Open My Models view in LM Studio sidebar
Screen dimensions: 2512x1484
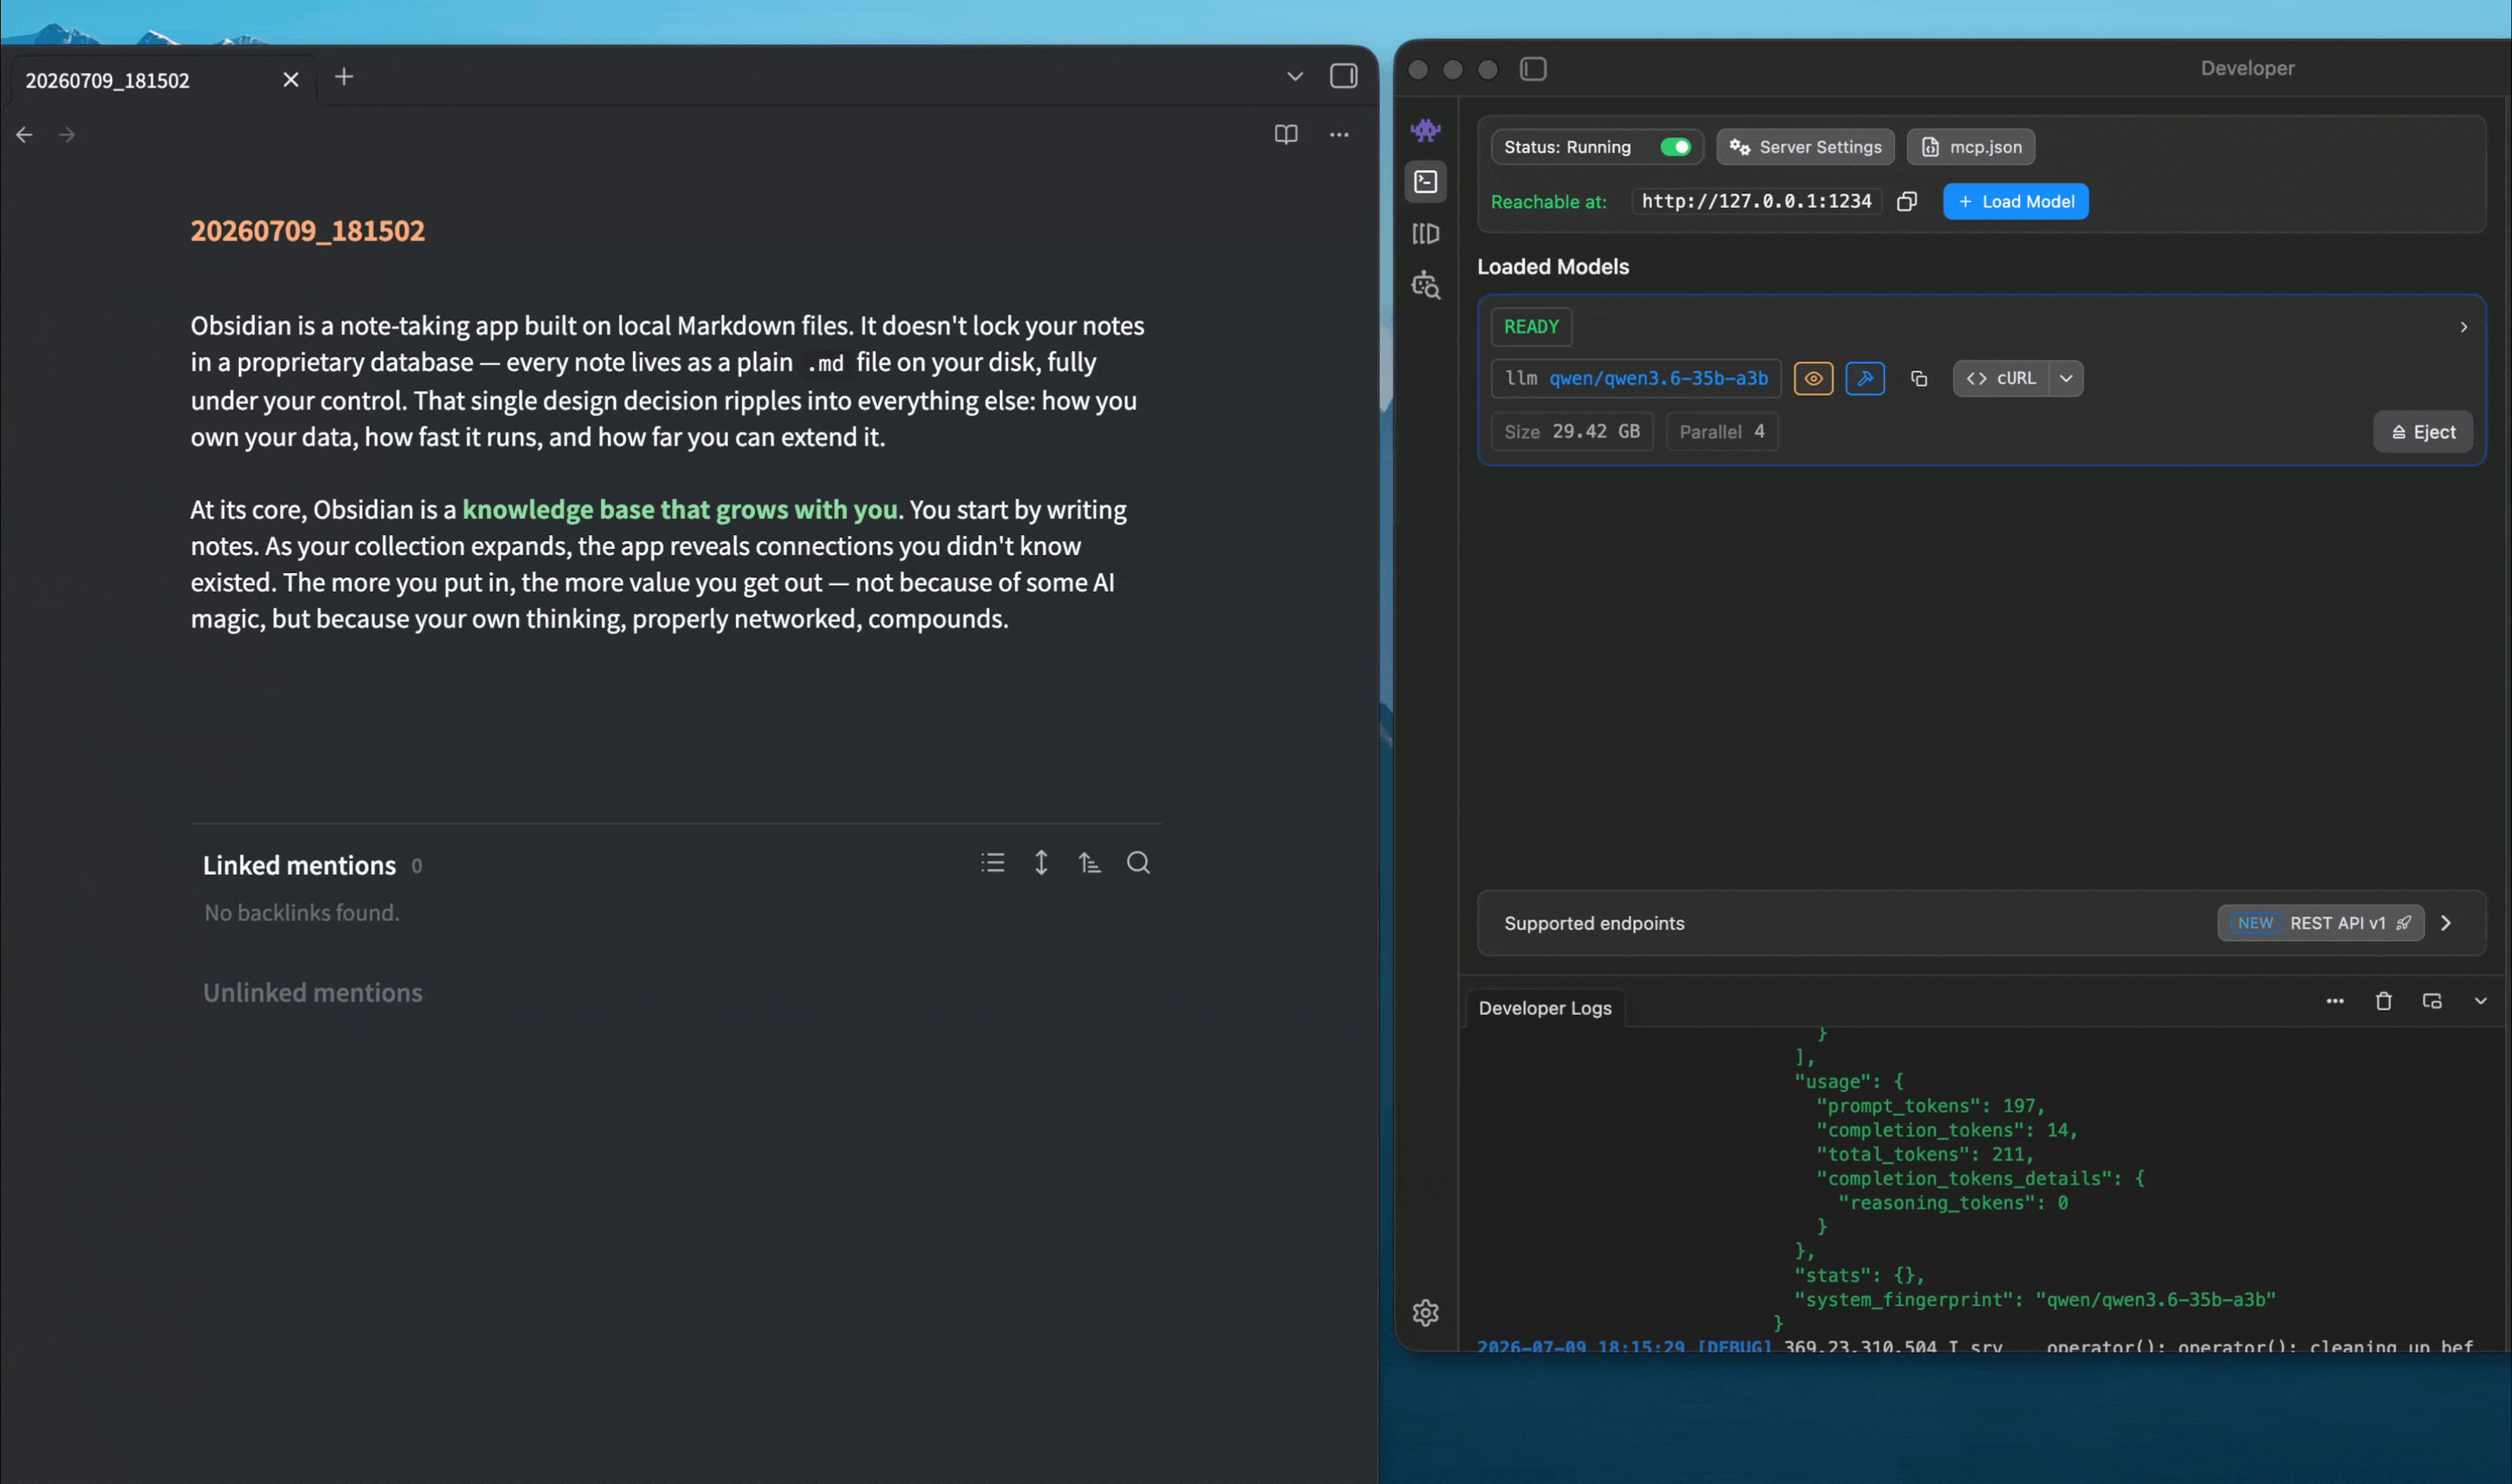coord(1425,234)
